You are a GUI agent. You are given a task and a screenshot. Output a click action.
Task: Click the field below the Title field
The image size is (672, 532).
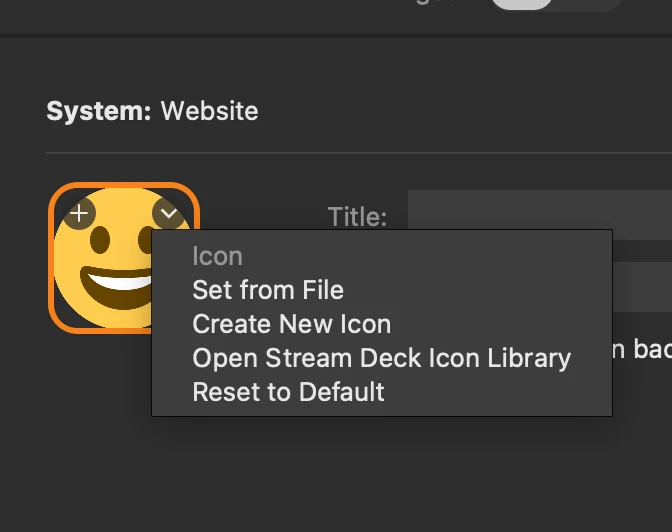tap(640, 290)
